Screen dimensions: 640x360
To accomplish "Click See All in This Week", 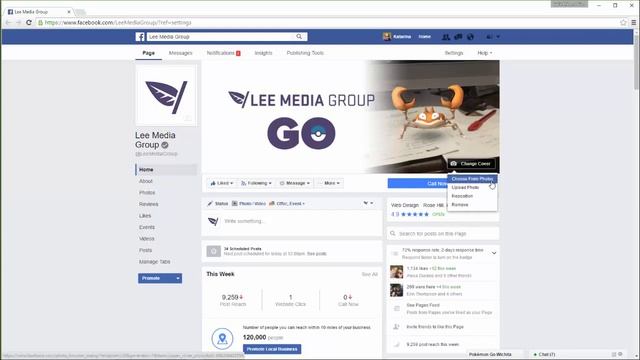I will [369, 274].
